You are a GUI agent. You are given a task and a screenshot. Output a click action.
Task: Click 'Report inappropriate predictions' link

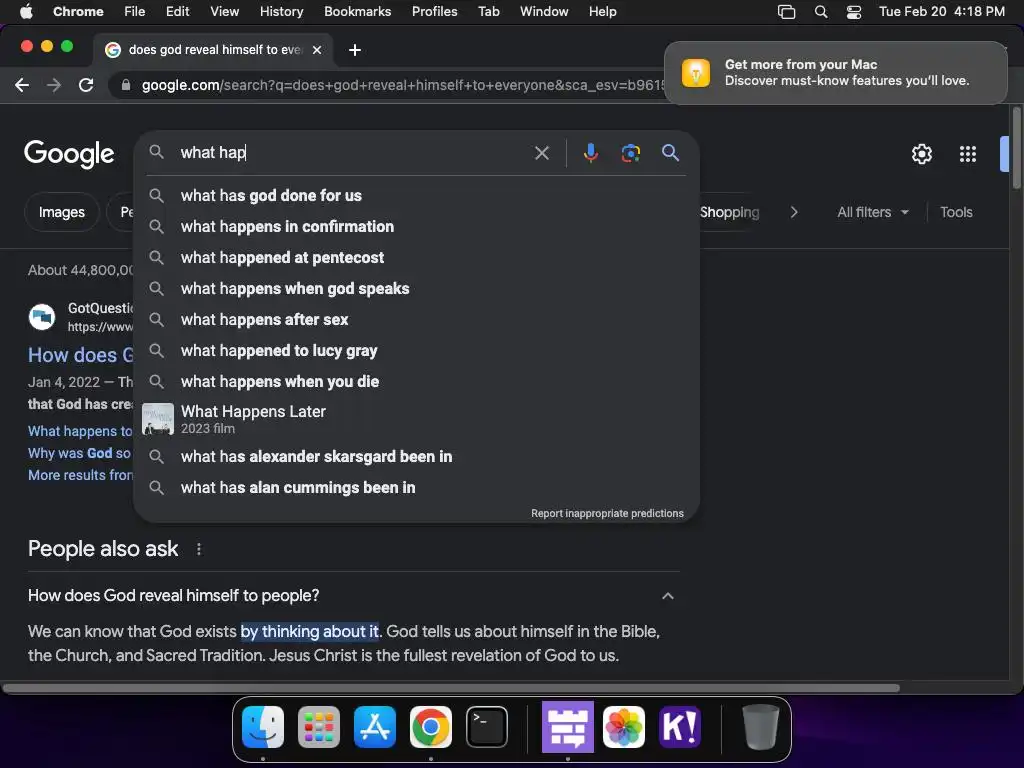point(607,513)
